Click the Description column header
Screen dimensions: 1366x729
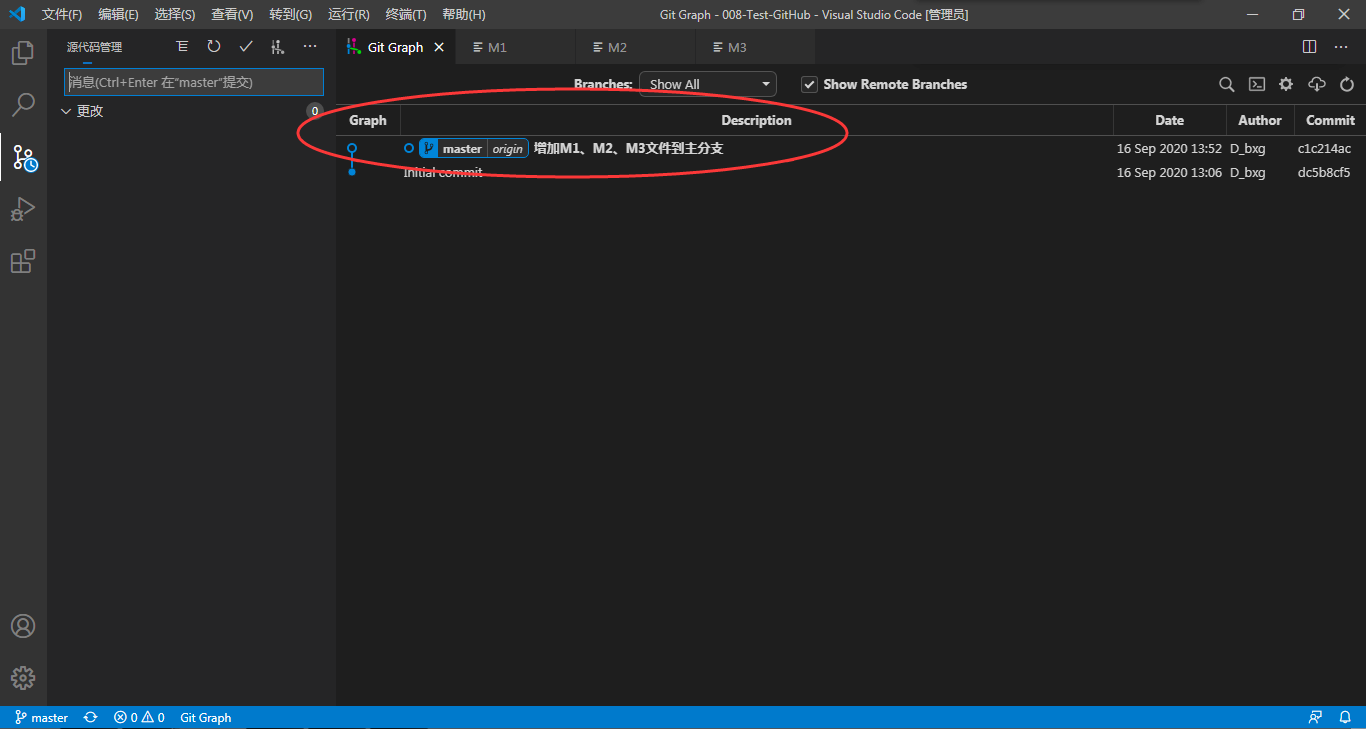[x=756, y=120]
